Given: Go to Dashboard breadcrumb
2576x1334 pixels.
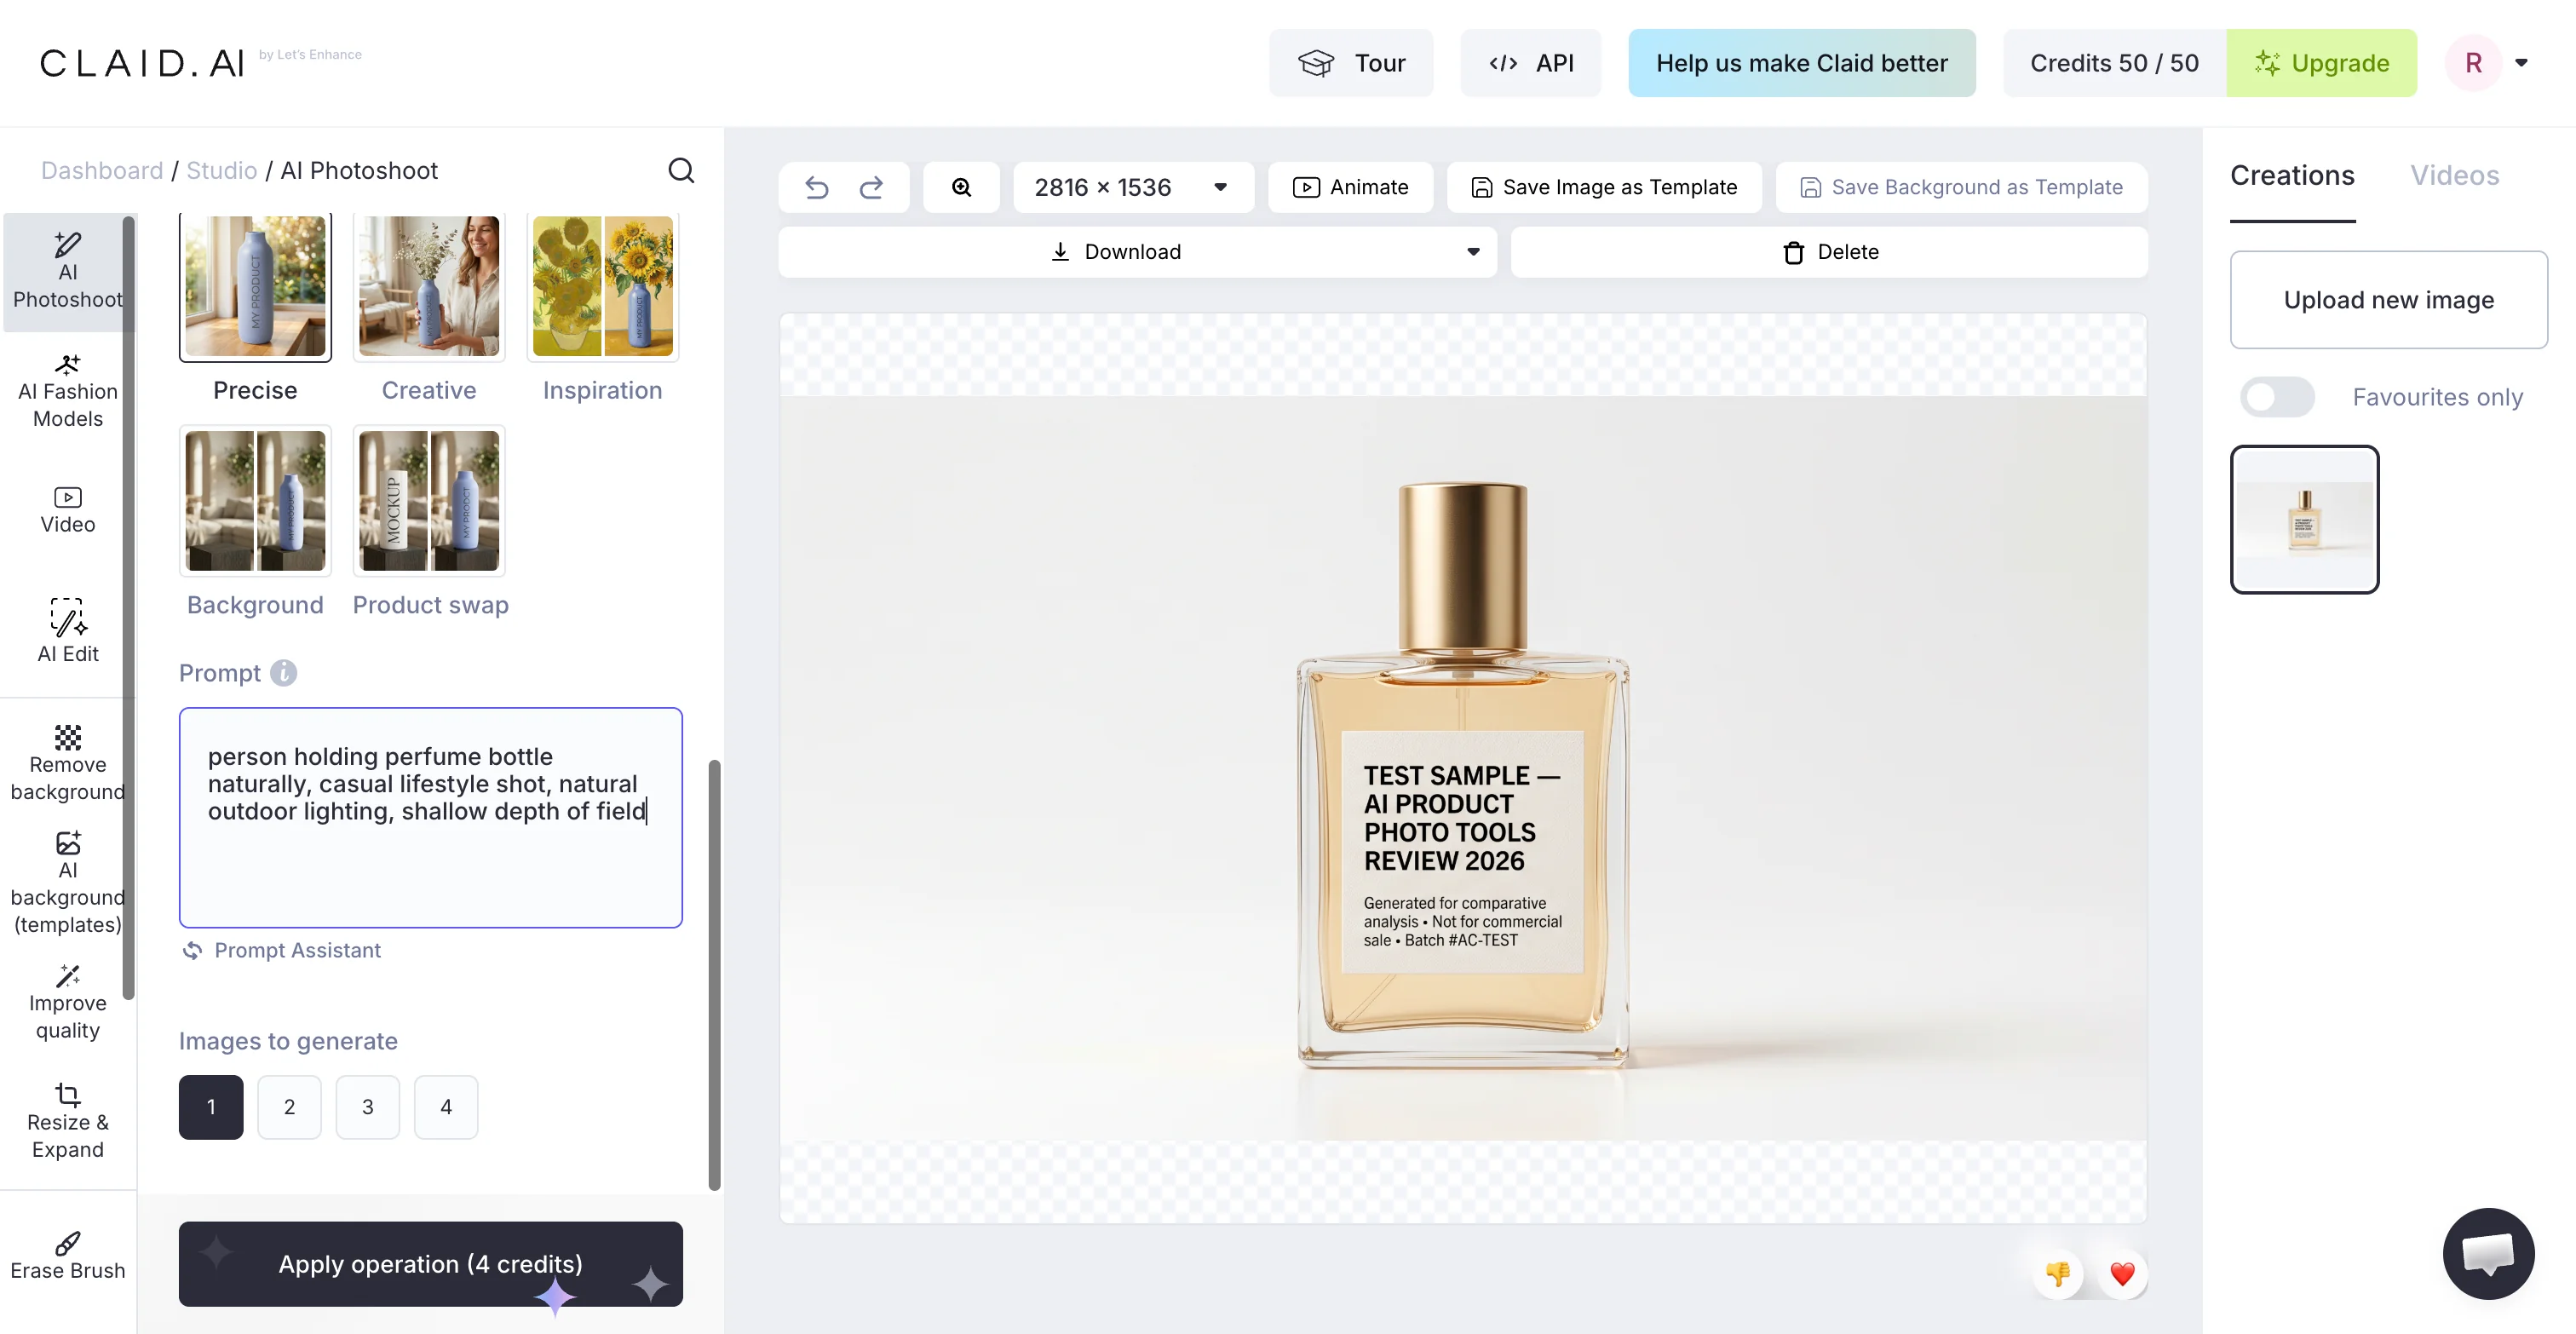Looking at the screenshot, I should pyautogui.click(x=102, y=171).
